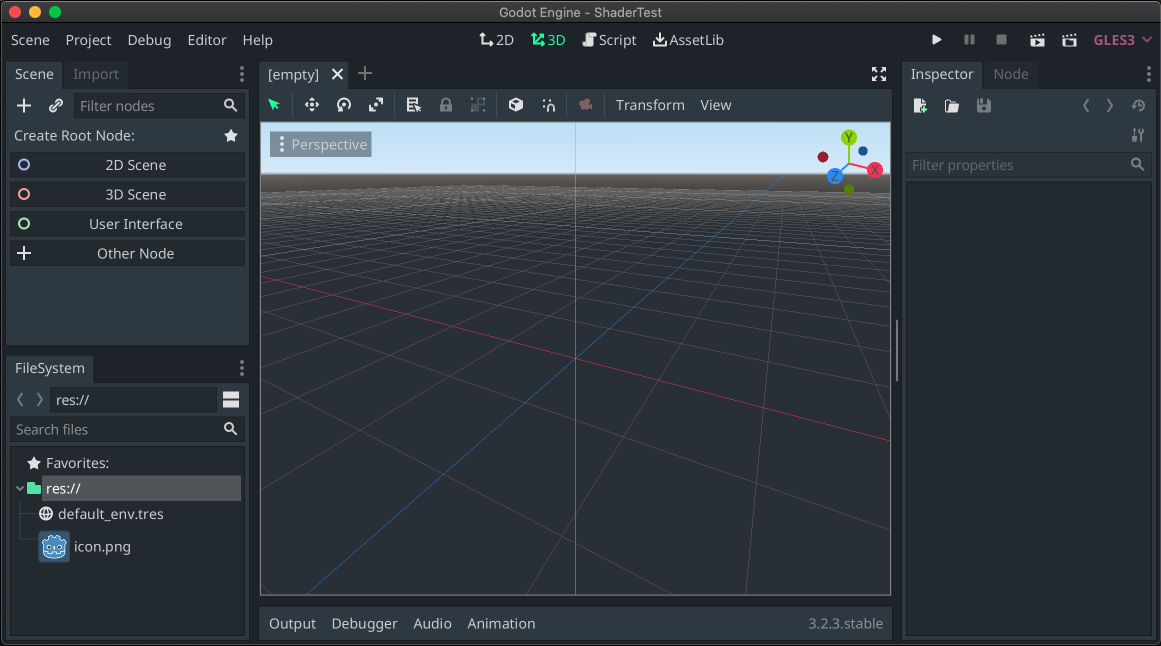Open the Script editor workspace
Image resolution: width=1161 pixels, height=646 pixels.
coord(609,40)
